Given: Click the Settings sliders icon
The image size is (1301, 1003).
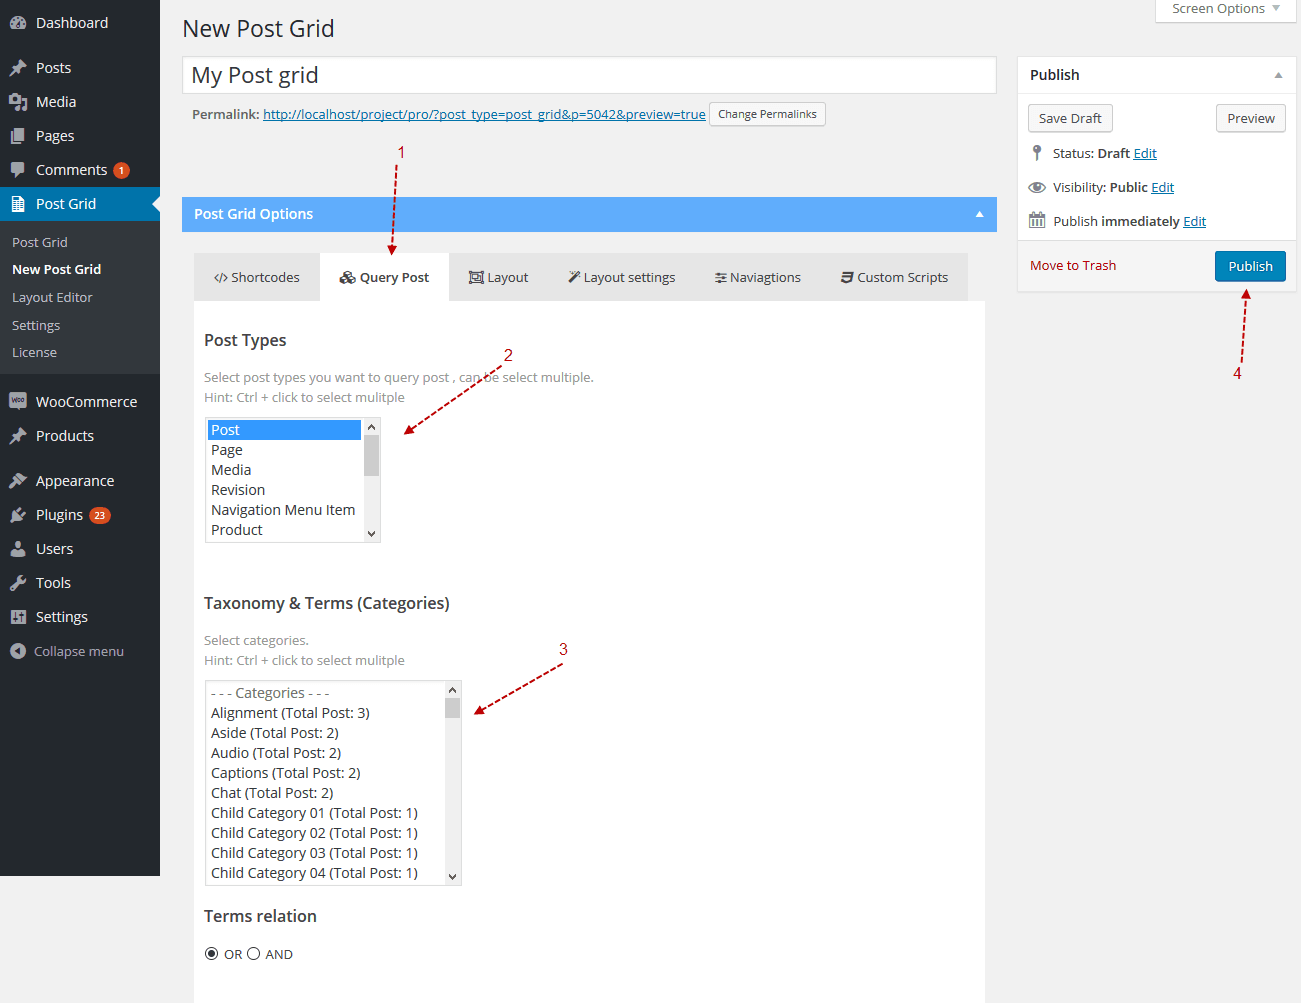Looking at the screenshot, I should point(18,617).
